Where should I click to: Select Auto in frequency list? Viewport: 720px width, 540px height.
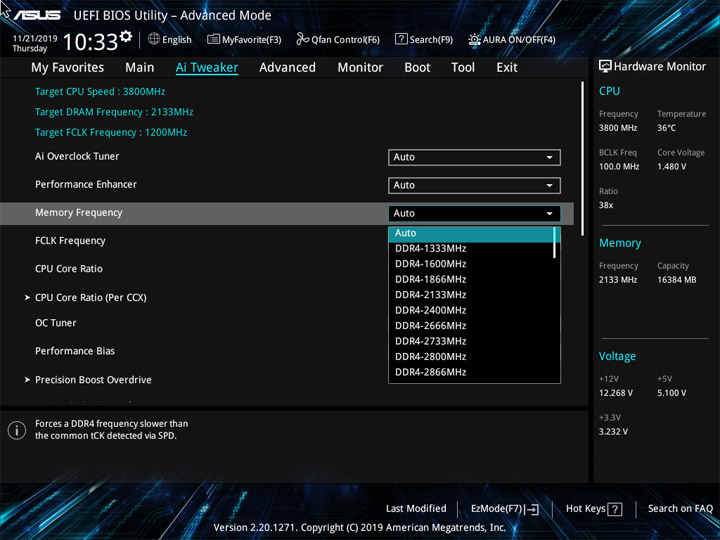472,233
